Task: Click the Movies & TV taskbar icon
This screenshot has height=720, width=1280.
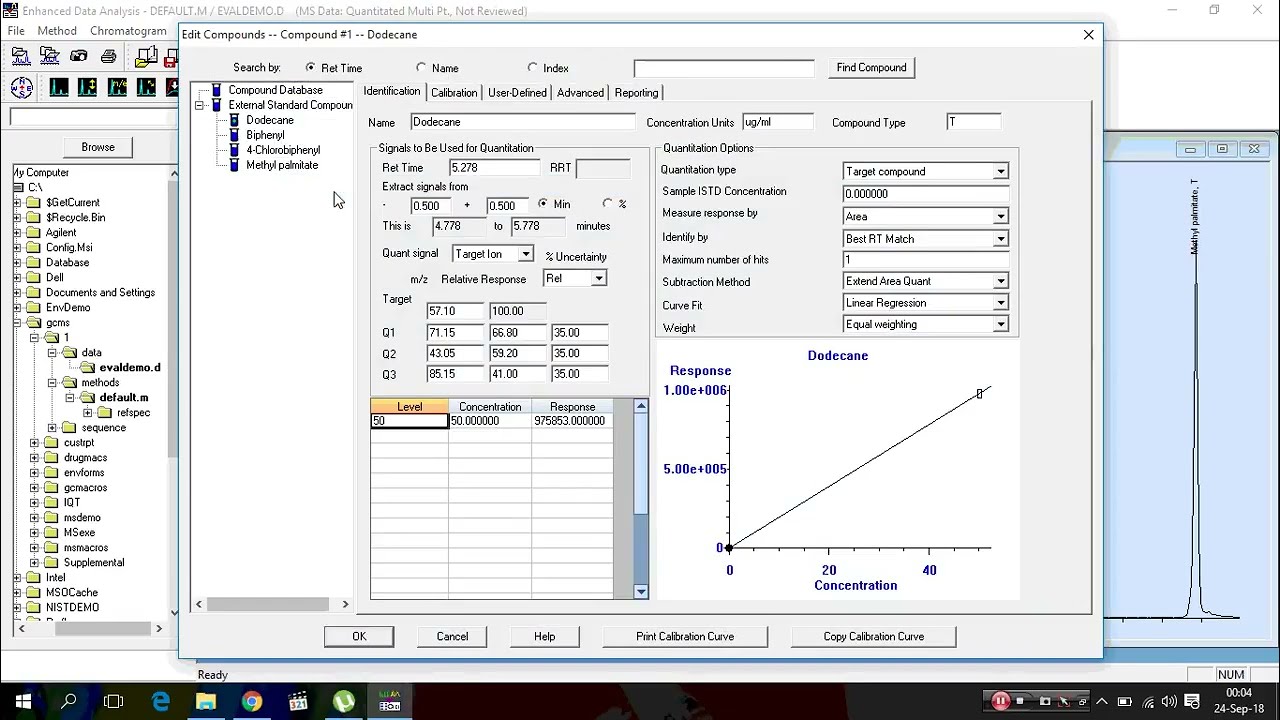Action: pos(298,701)
